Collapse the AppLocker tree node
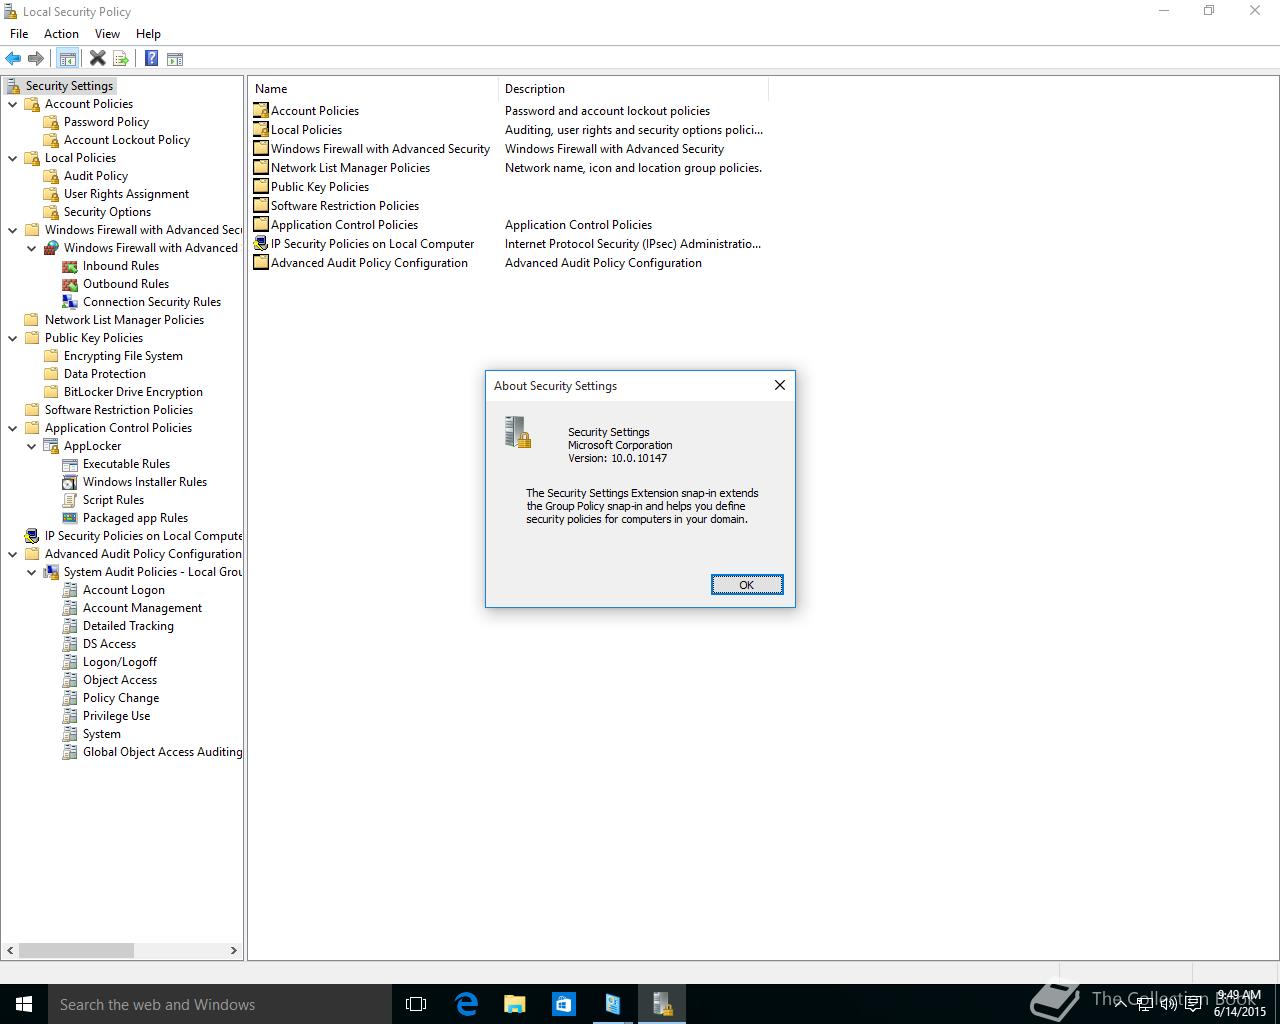1280x1024 pixels. click(x=32, y=446)
